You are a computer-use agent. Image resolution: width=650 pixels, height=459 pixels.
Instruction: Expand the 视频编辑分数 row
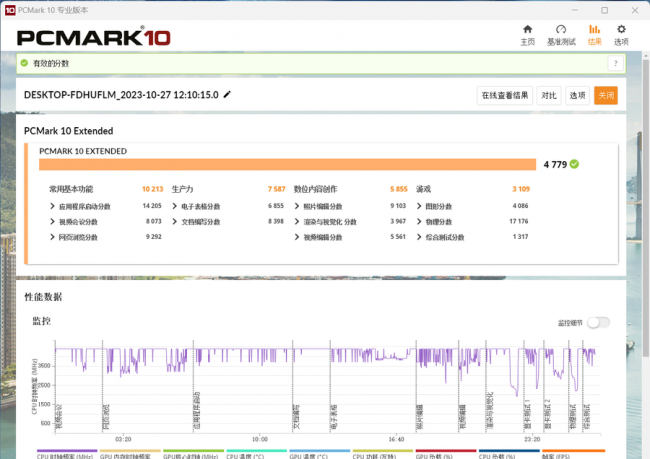(297, 237)
